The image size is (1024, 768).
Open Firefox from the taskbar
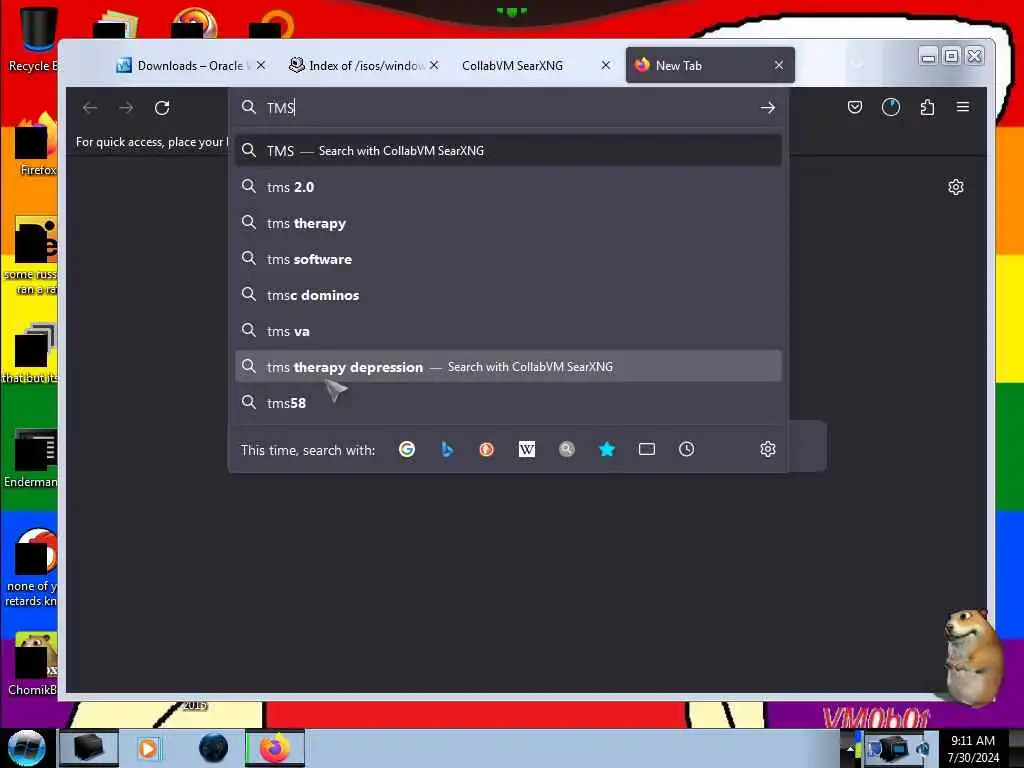[x=275, y=748]
